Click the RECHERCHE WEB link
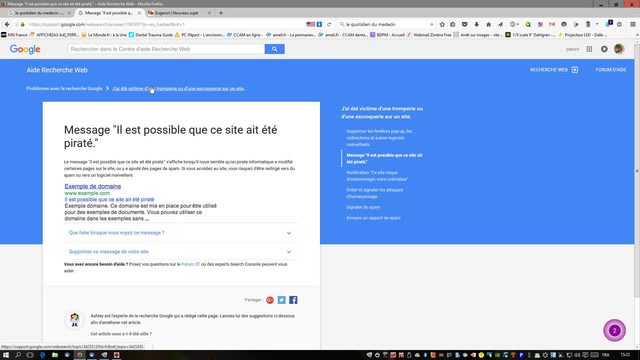 pyautogui.click(x=554, y=70)
